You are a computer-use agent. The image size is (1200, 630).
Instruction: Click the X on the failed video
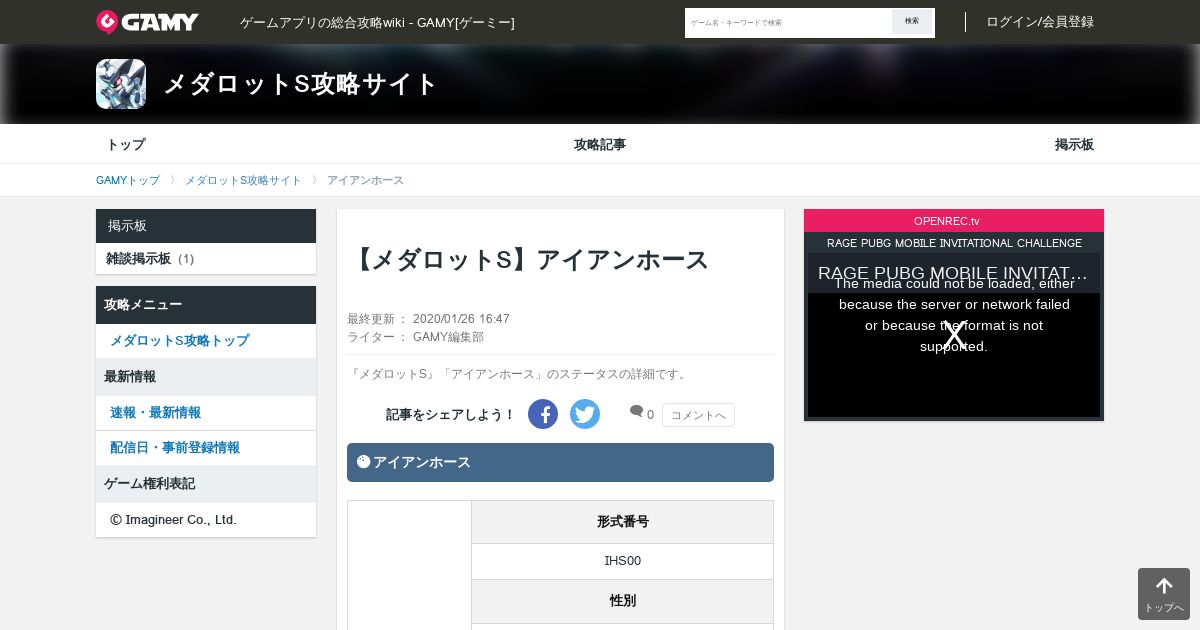tap(954, 336)
